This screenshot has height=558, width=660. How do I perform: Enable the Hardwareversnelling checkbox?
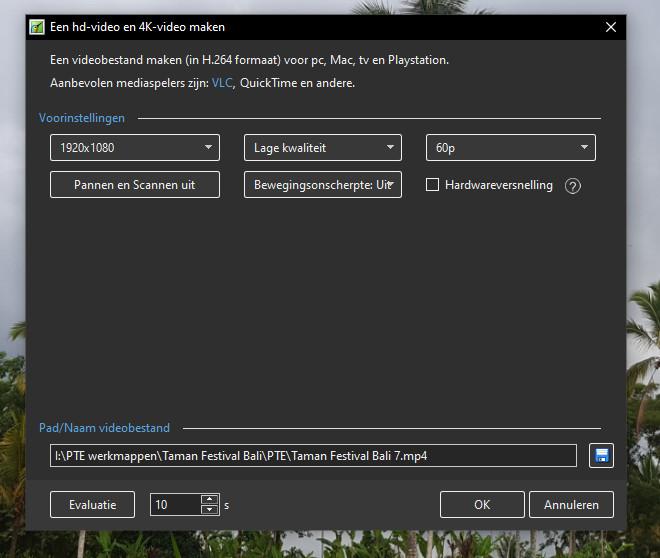point(433,185)
